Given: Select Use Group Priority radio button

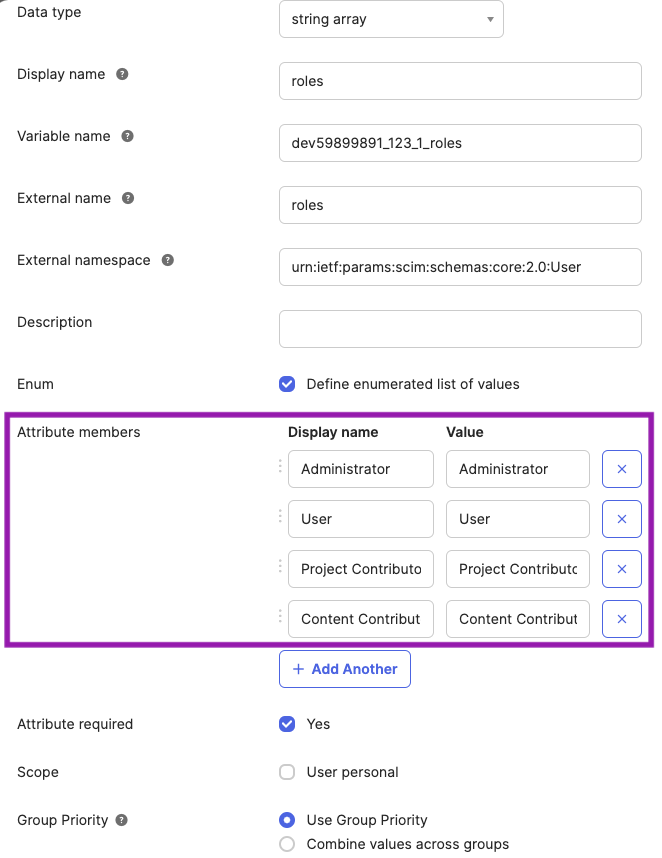Looking at the screenshot, I should (x=287, y=820).
